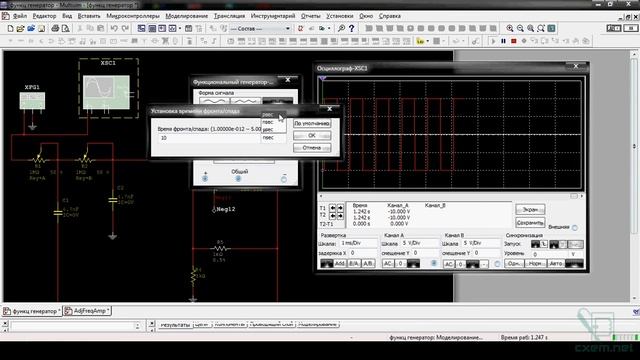Switch oscilloscope mode to Add

point(340,264)
